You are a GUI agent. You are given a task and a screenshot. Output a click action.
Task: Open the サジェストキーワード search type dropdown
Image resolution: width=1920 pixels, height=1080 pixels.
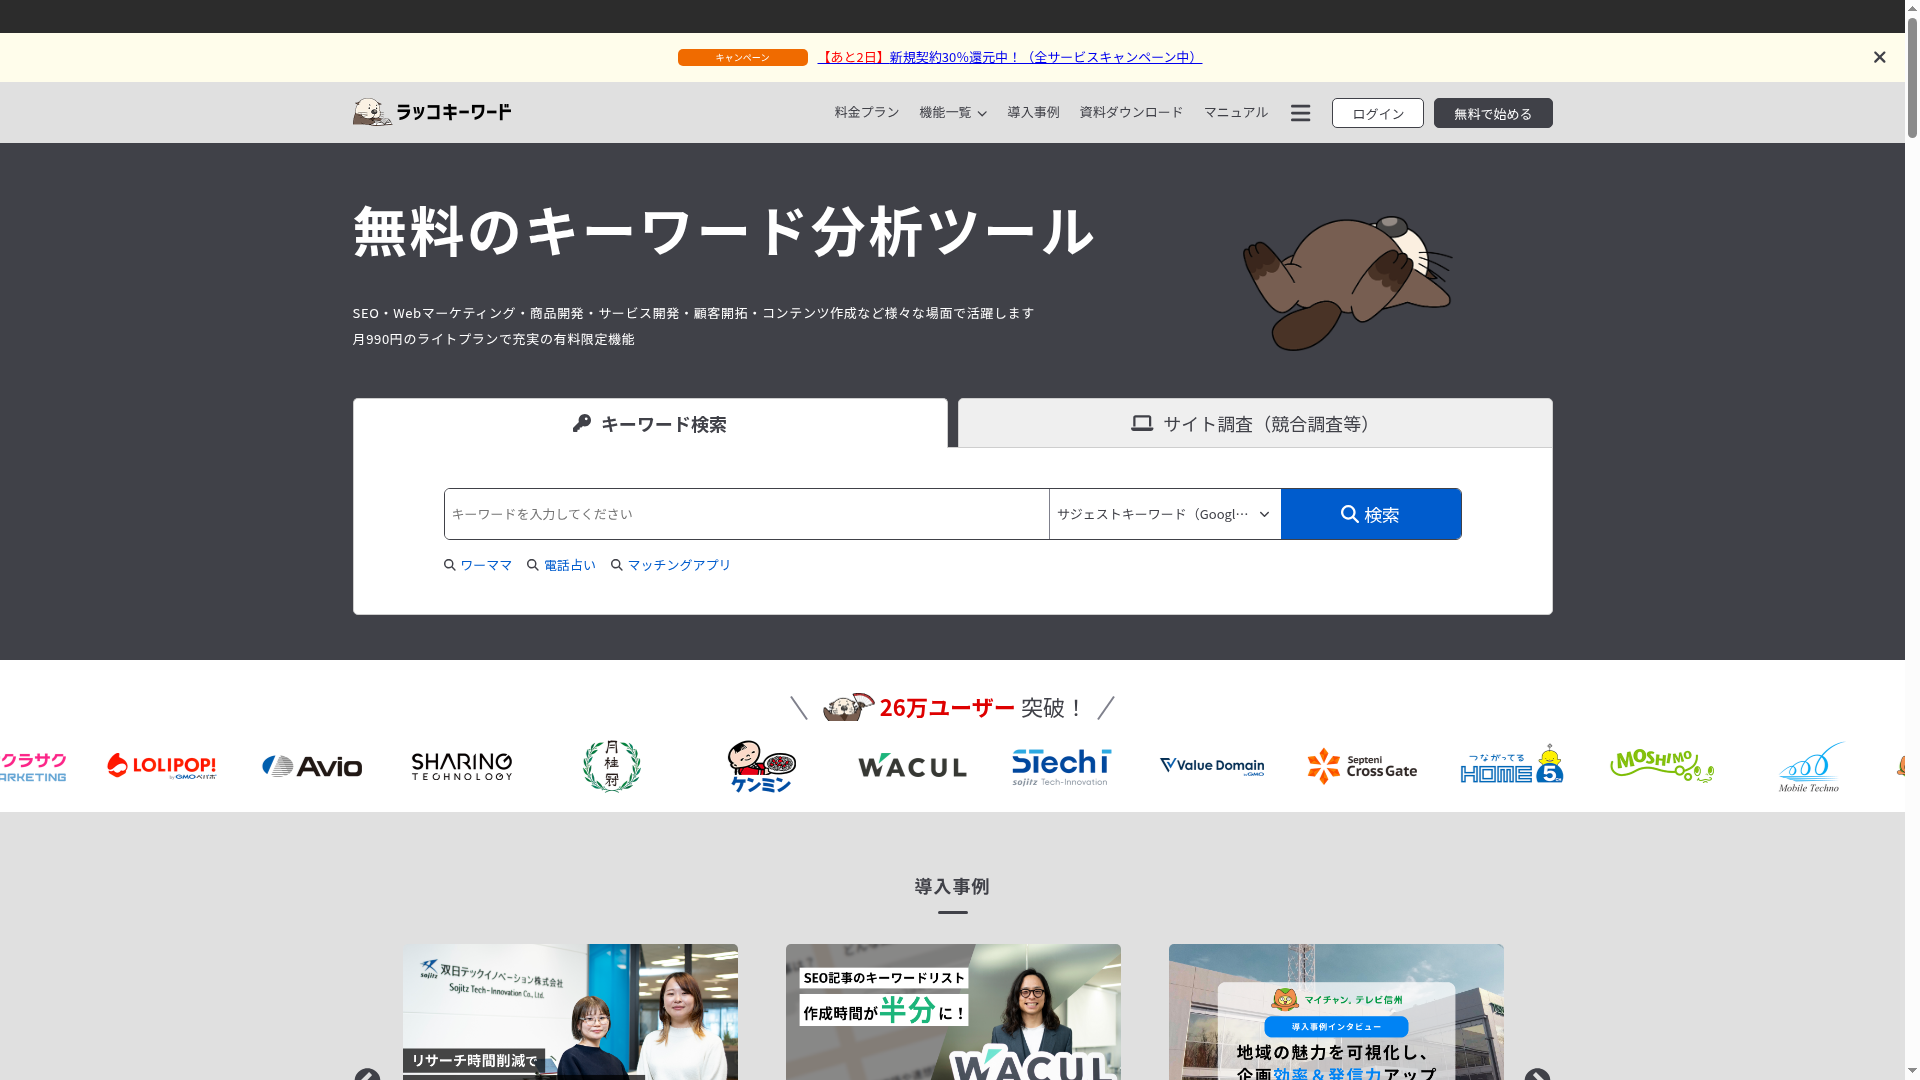pos(1165,514)
